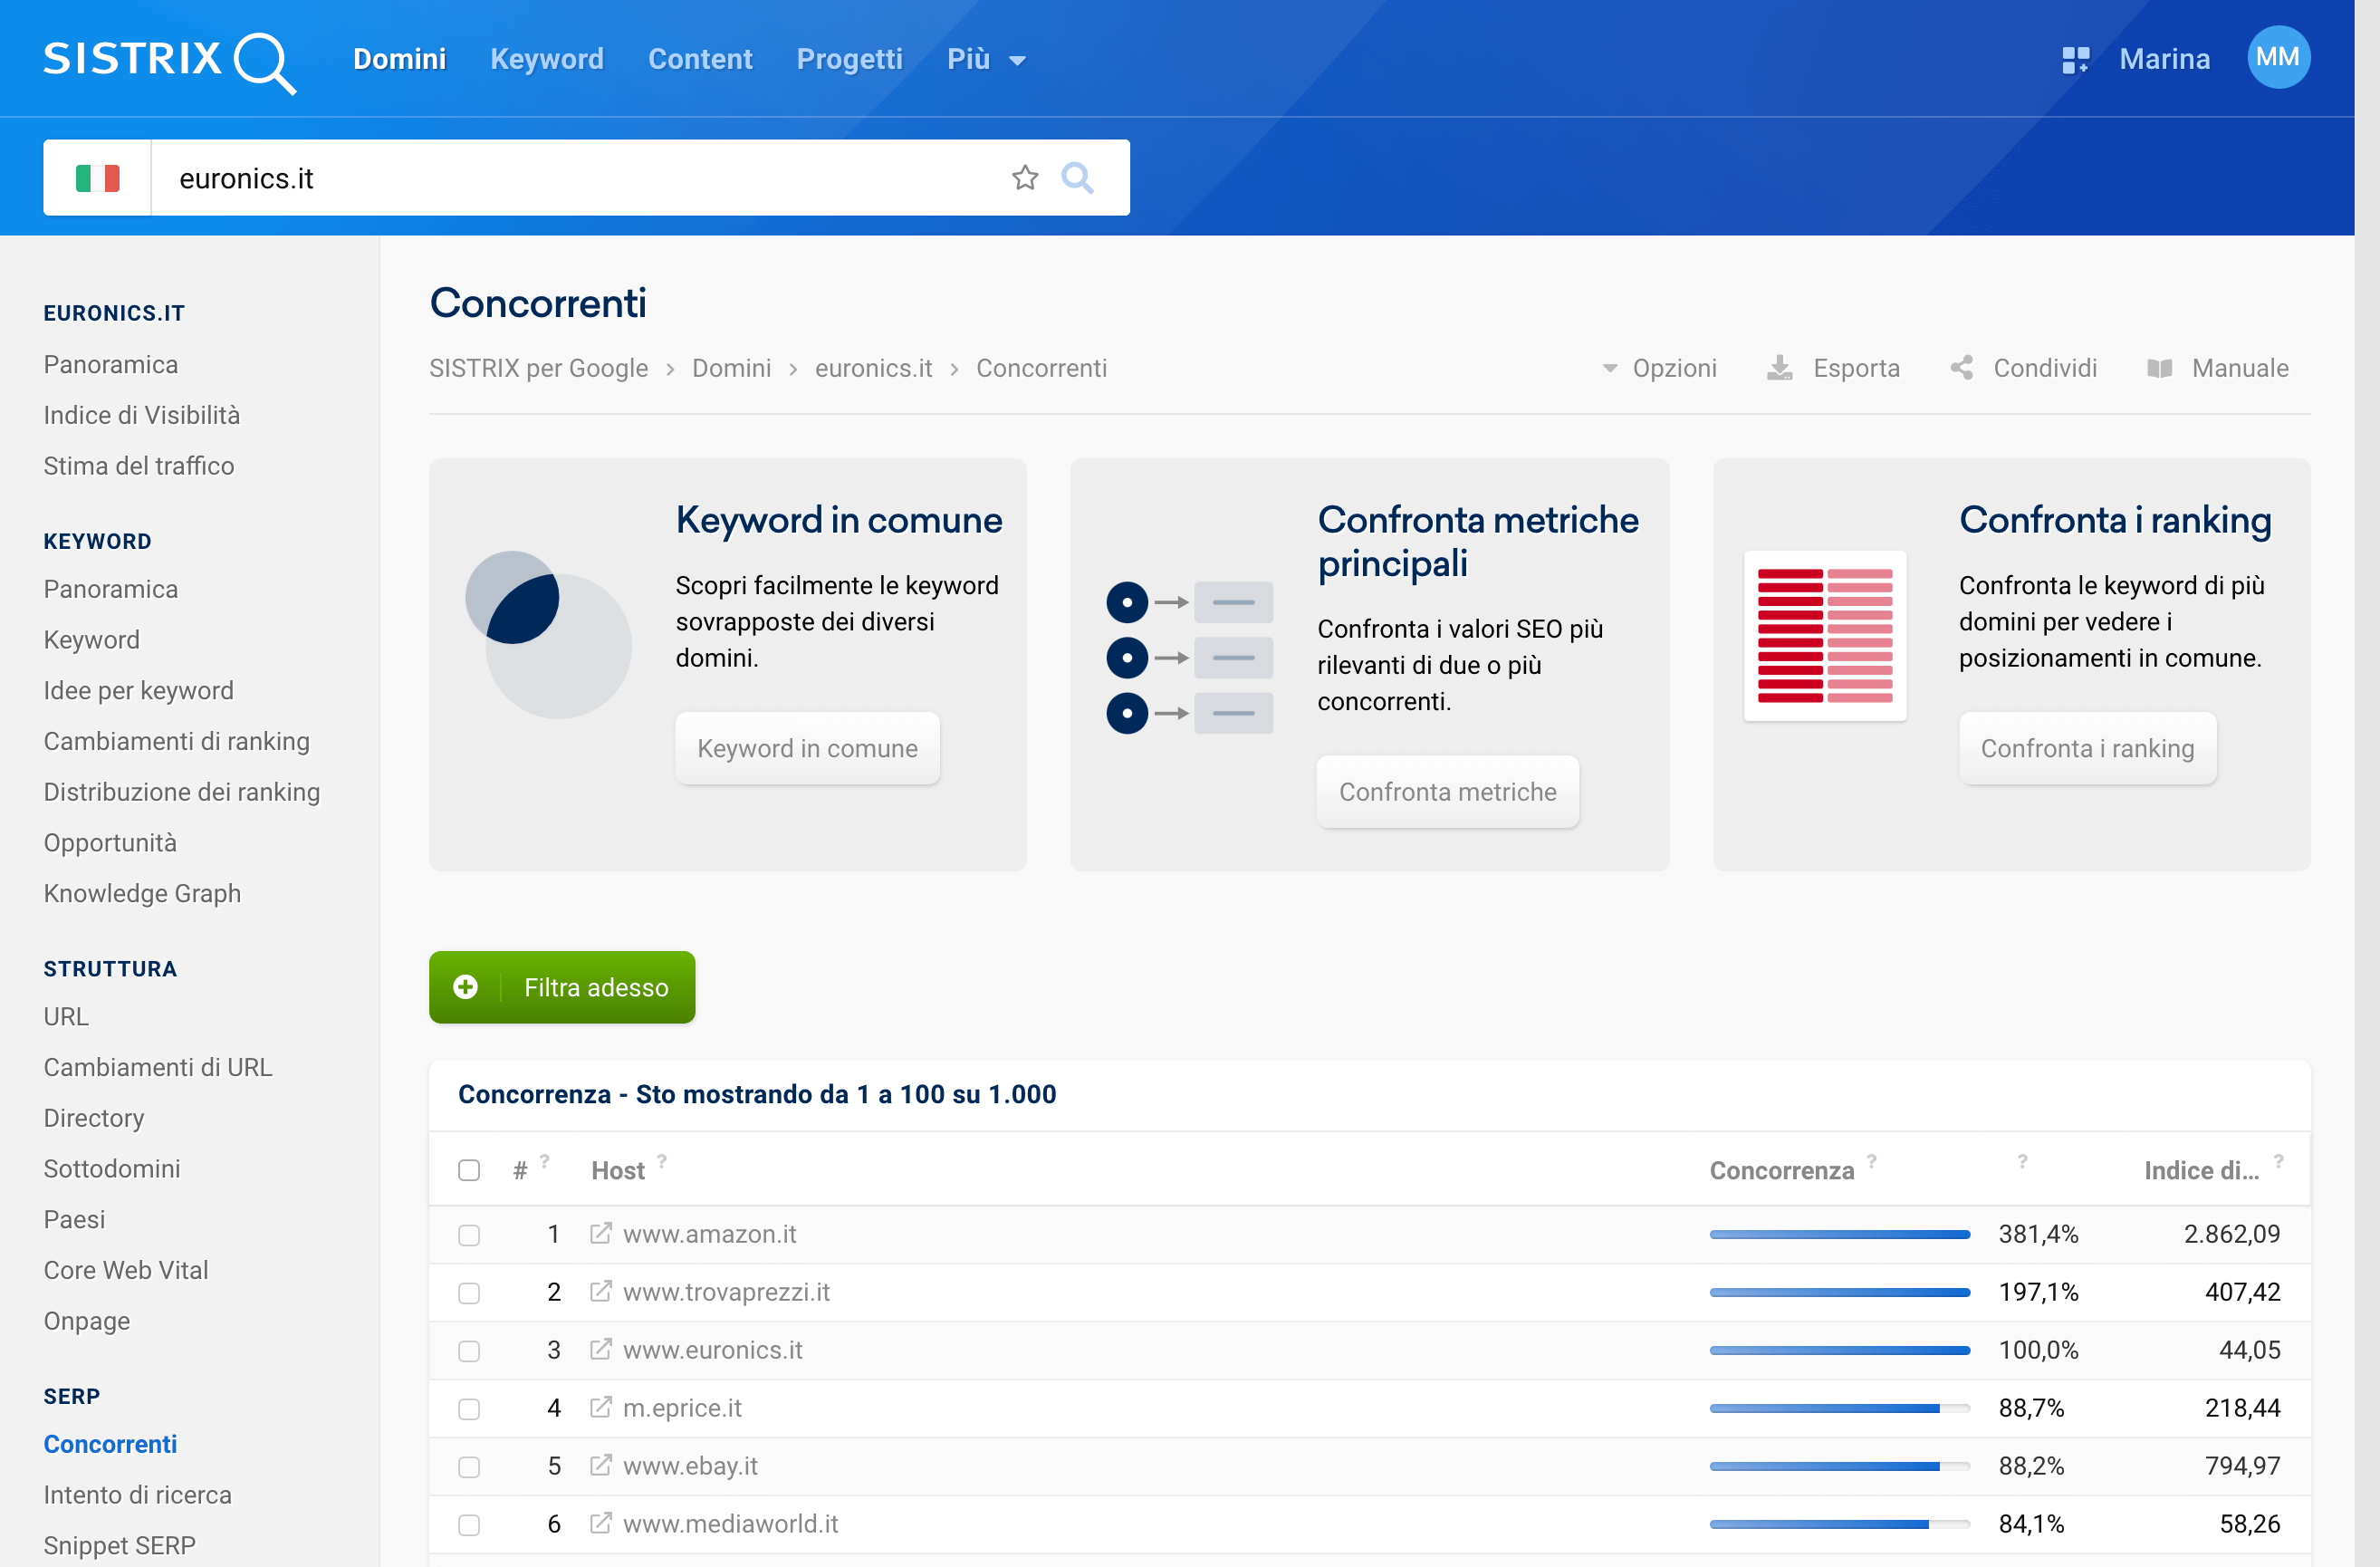The image size is (2380, 1567).
Task: Open Cambiamenti di ranking in sidebar
Action: coord(176,741)
